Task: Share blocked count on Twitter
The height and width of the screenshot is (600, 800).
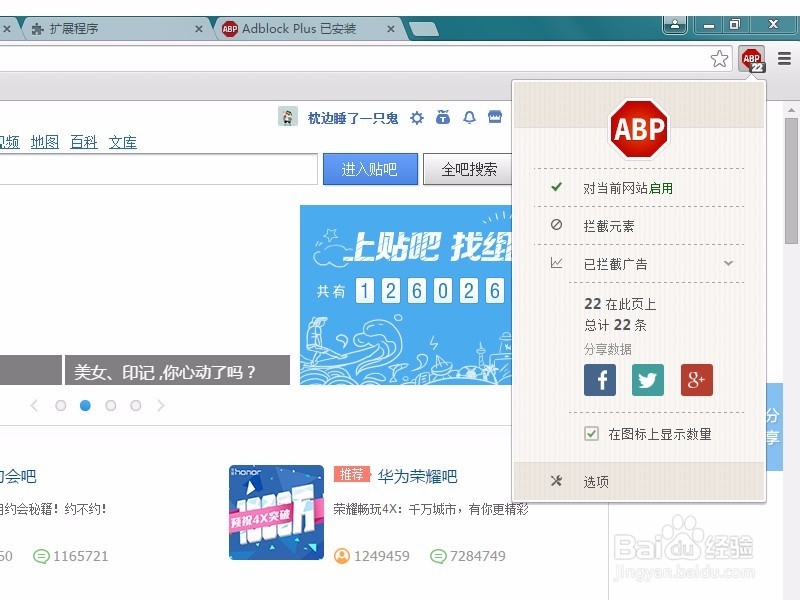Action: (x=647, y=380)
